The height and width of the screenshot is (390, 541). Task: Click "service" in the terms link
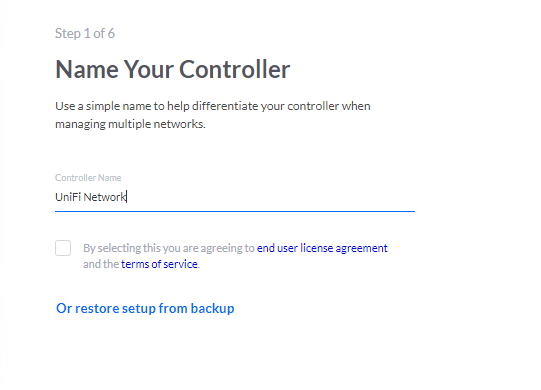tap(180, 264)
